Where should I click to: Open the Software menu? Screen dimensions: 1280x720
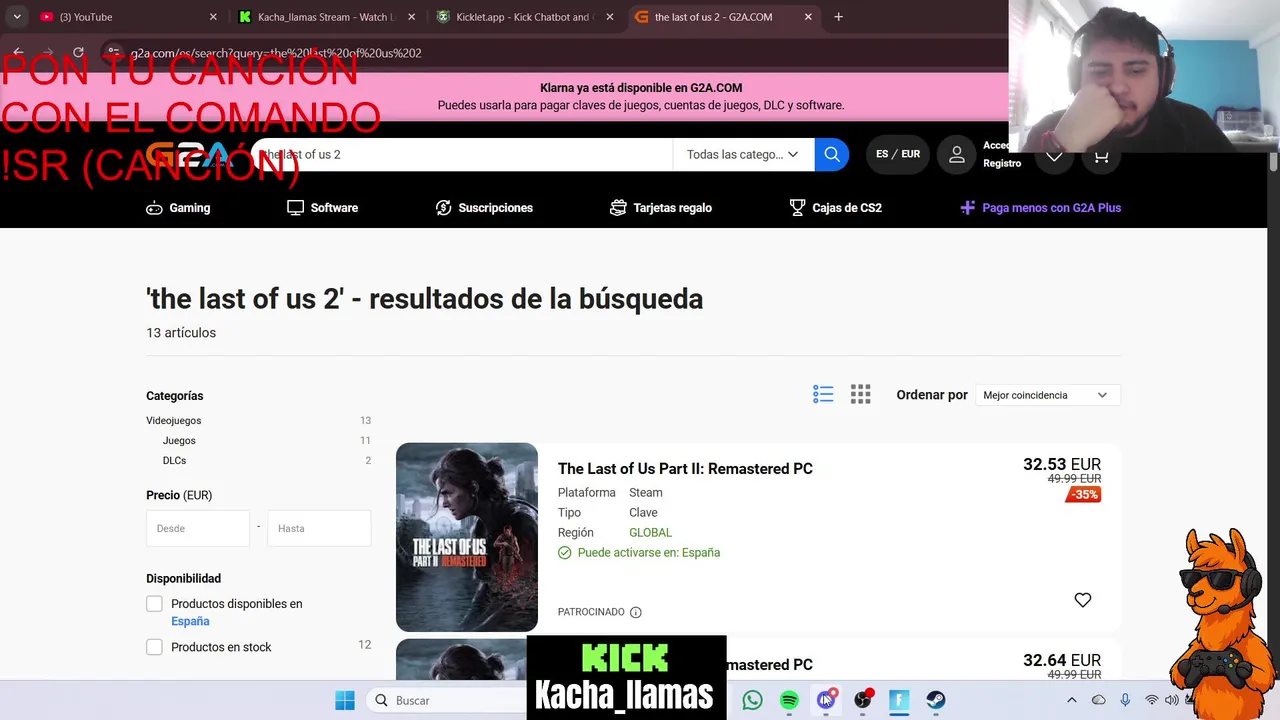tap(322, 208)
